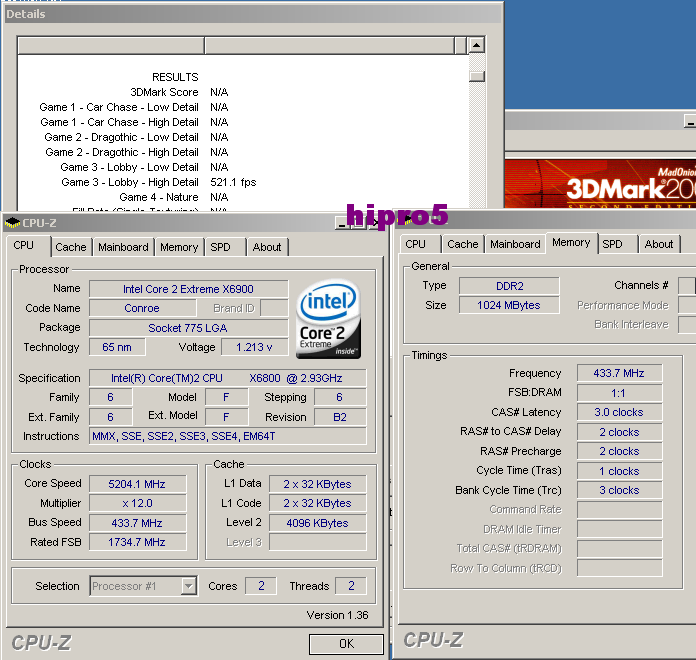Open the SPD tab in left CPU-Z window

point(225,247)
